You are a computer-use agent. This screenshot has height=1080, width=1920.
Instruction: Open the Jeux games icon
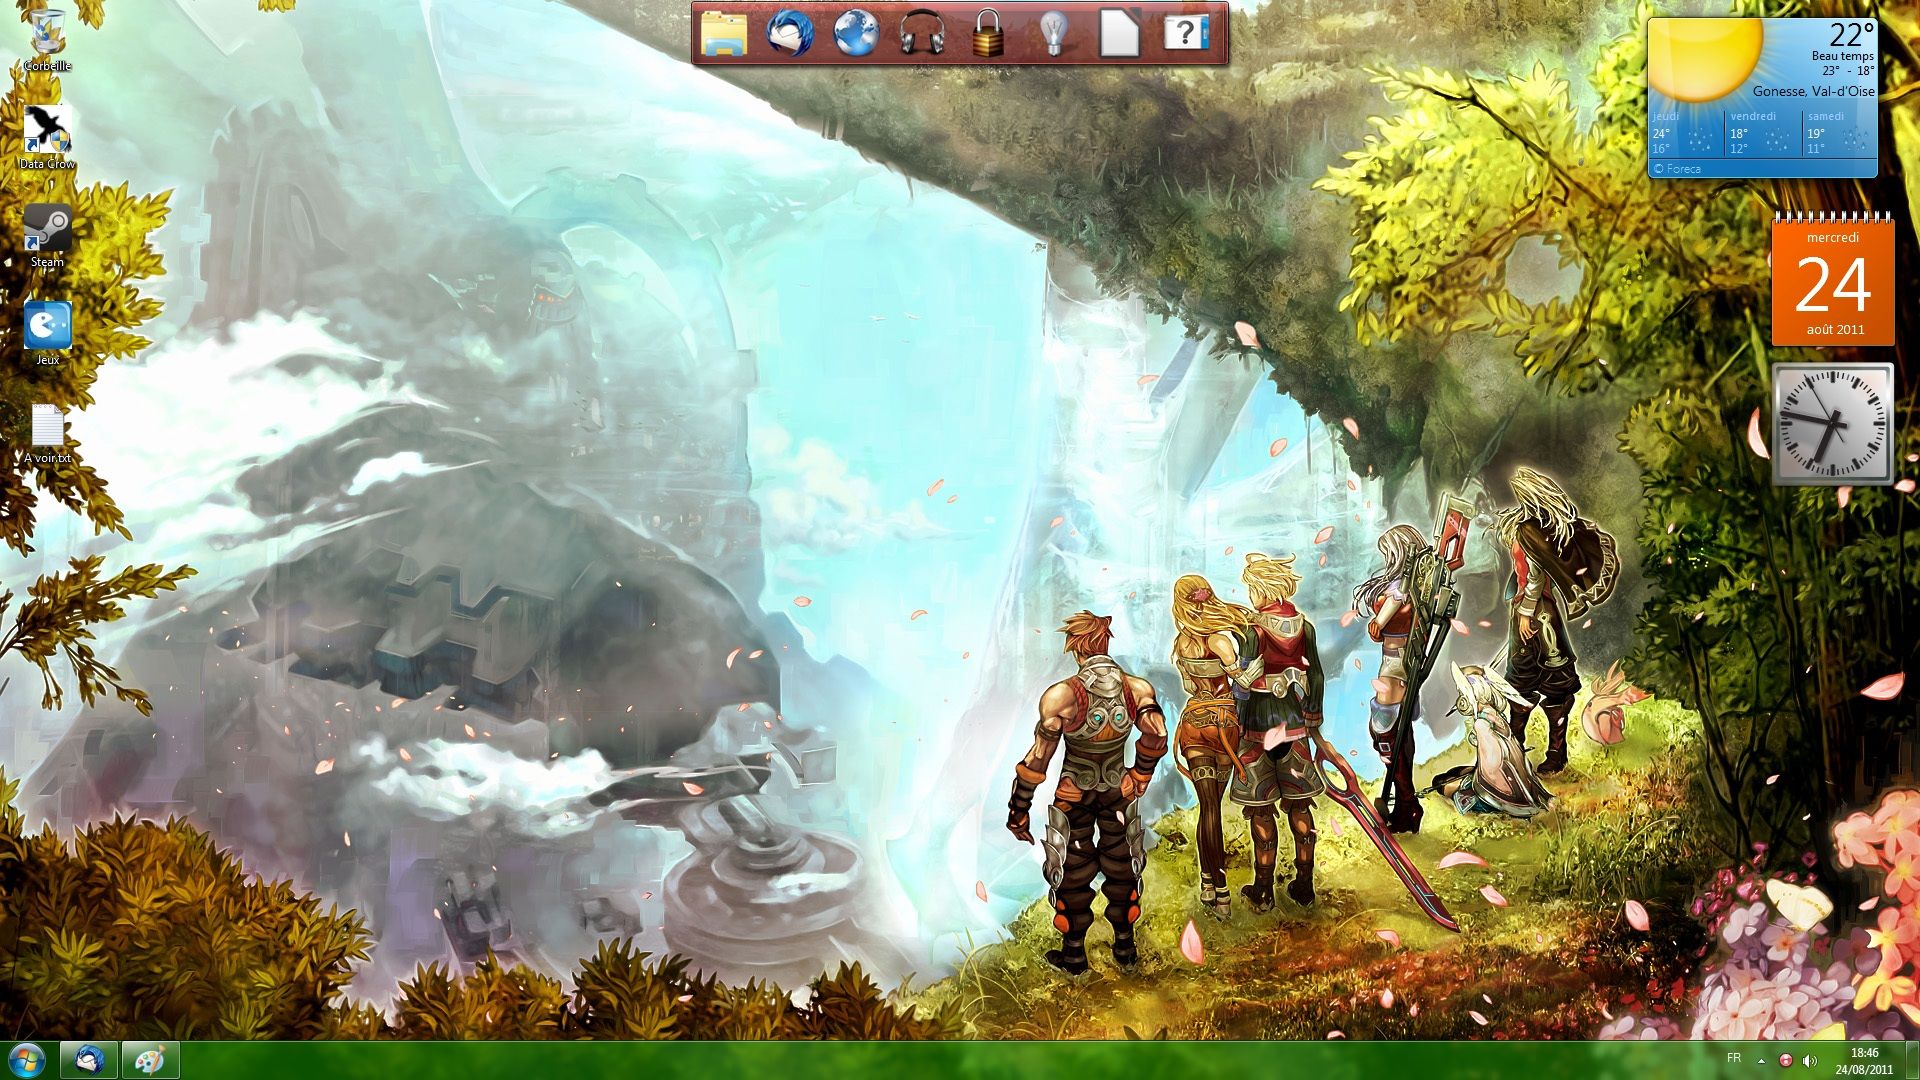[x=47, y=332]
